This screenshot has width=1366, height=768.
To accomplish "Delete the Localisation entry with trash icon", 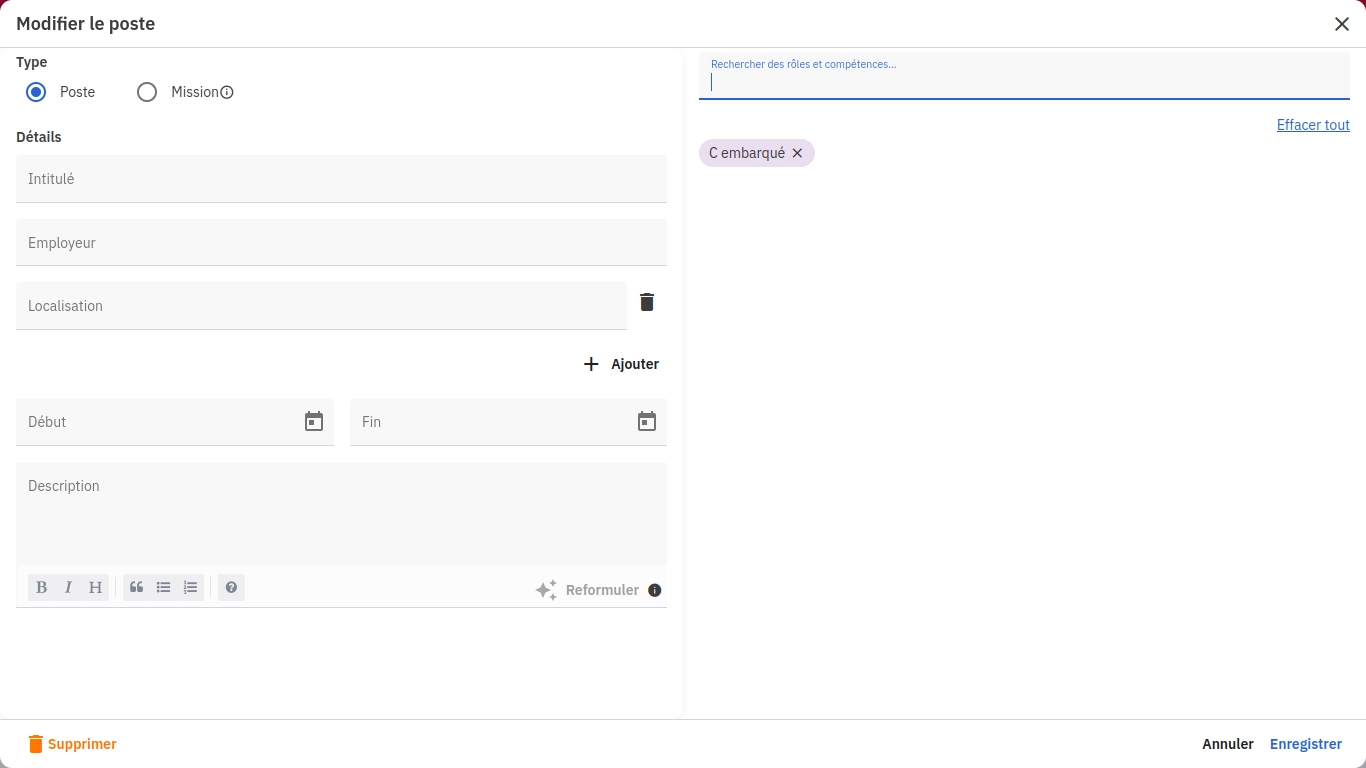I will point(647,302).
